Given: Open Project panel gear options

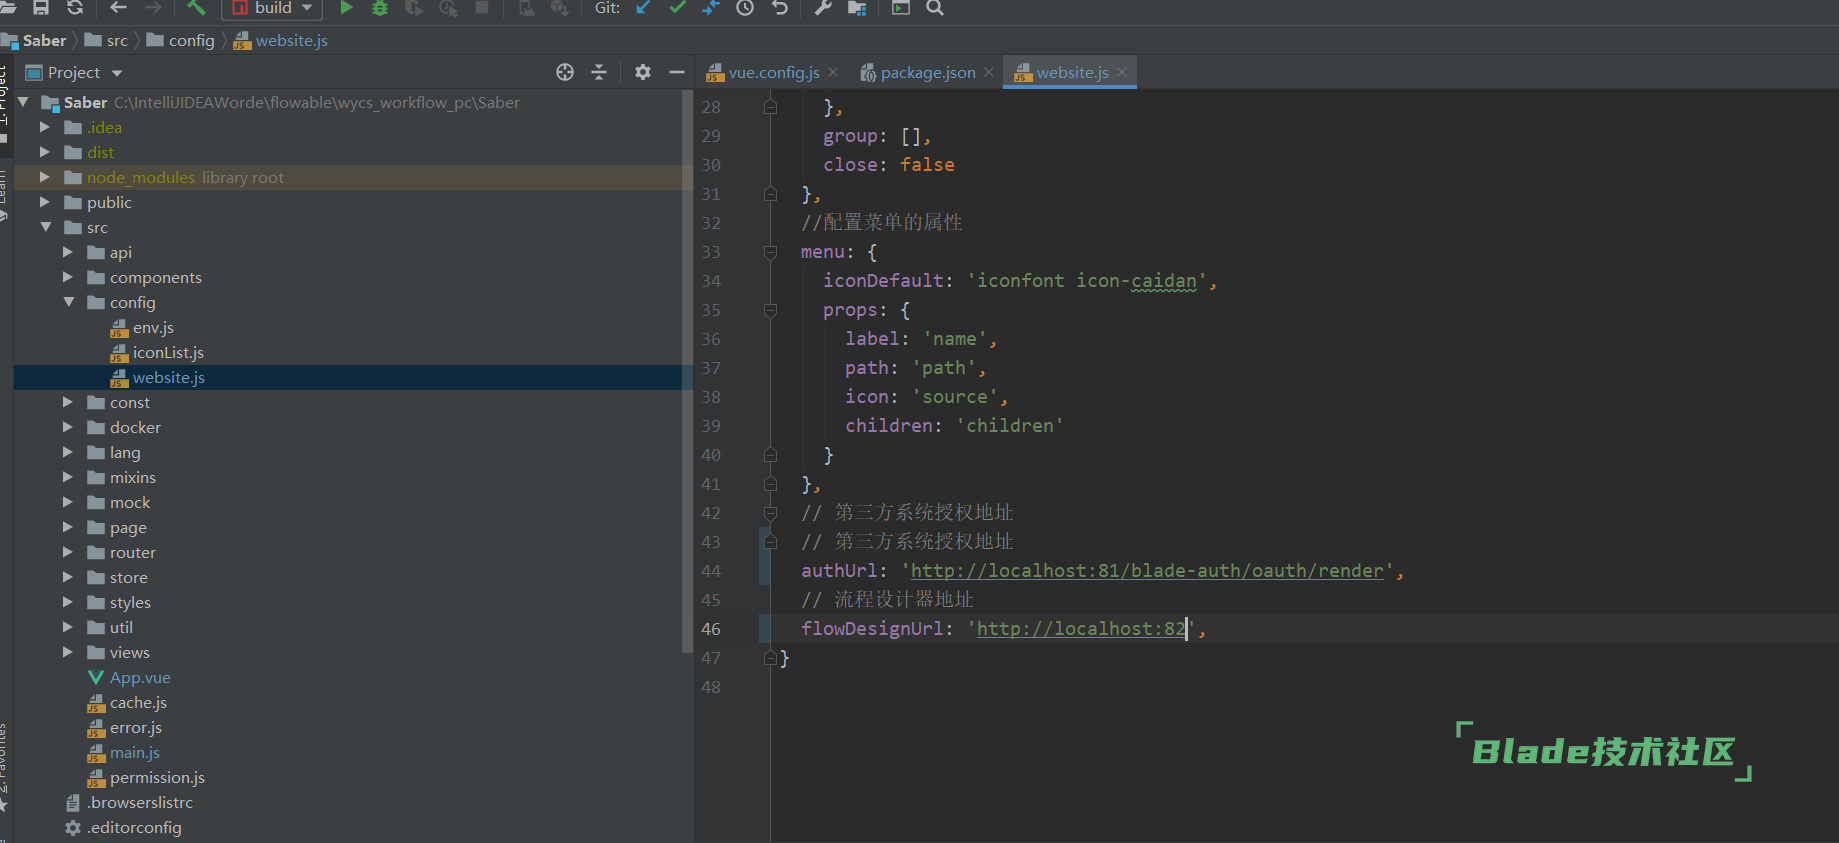Looking at the screenshot, I should [643, 72].
